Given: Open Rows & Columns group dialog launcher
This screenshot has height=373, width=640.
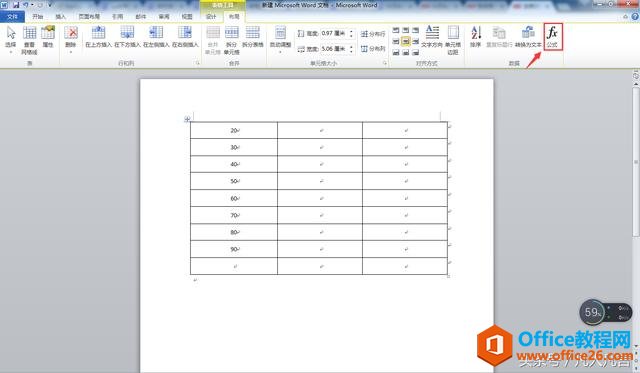Looking at the screenshot, I should tap(198, 63).
